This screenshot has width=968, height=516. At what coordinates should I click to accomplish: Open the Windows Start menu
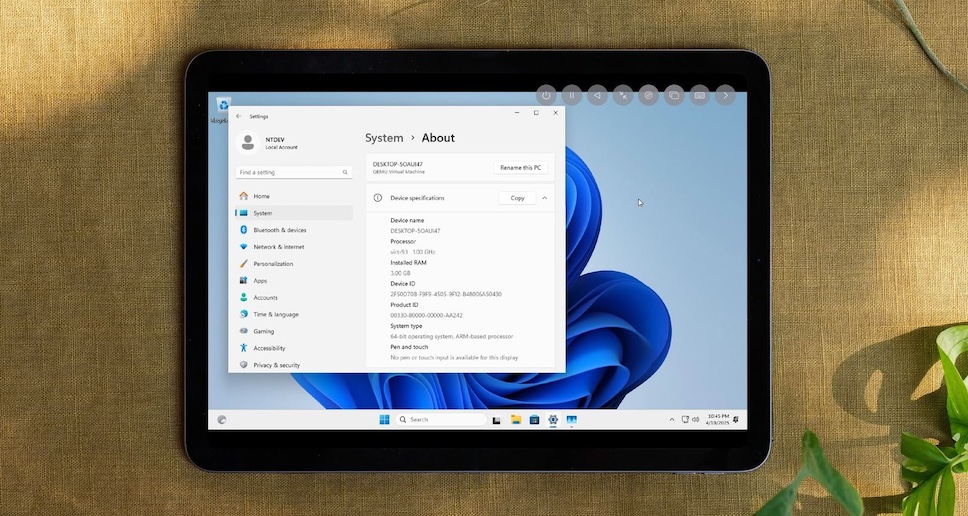384,420
